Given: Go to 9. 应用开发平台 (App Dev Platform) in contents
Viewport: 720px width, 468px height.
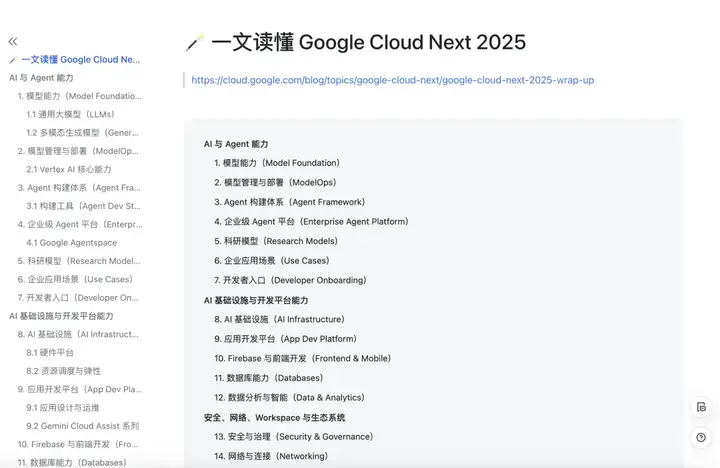Looking at the screenshot, I should (286, 339).
